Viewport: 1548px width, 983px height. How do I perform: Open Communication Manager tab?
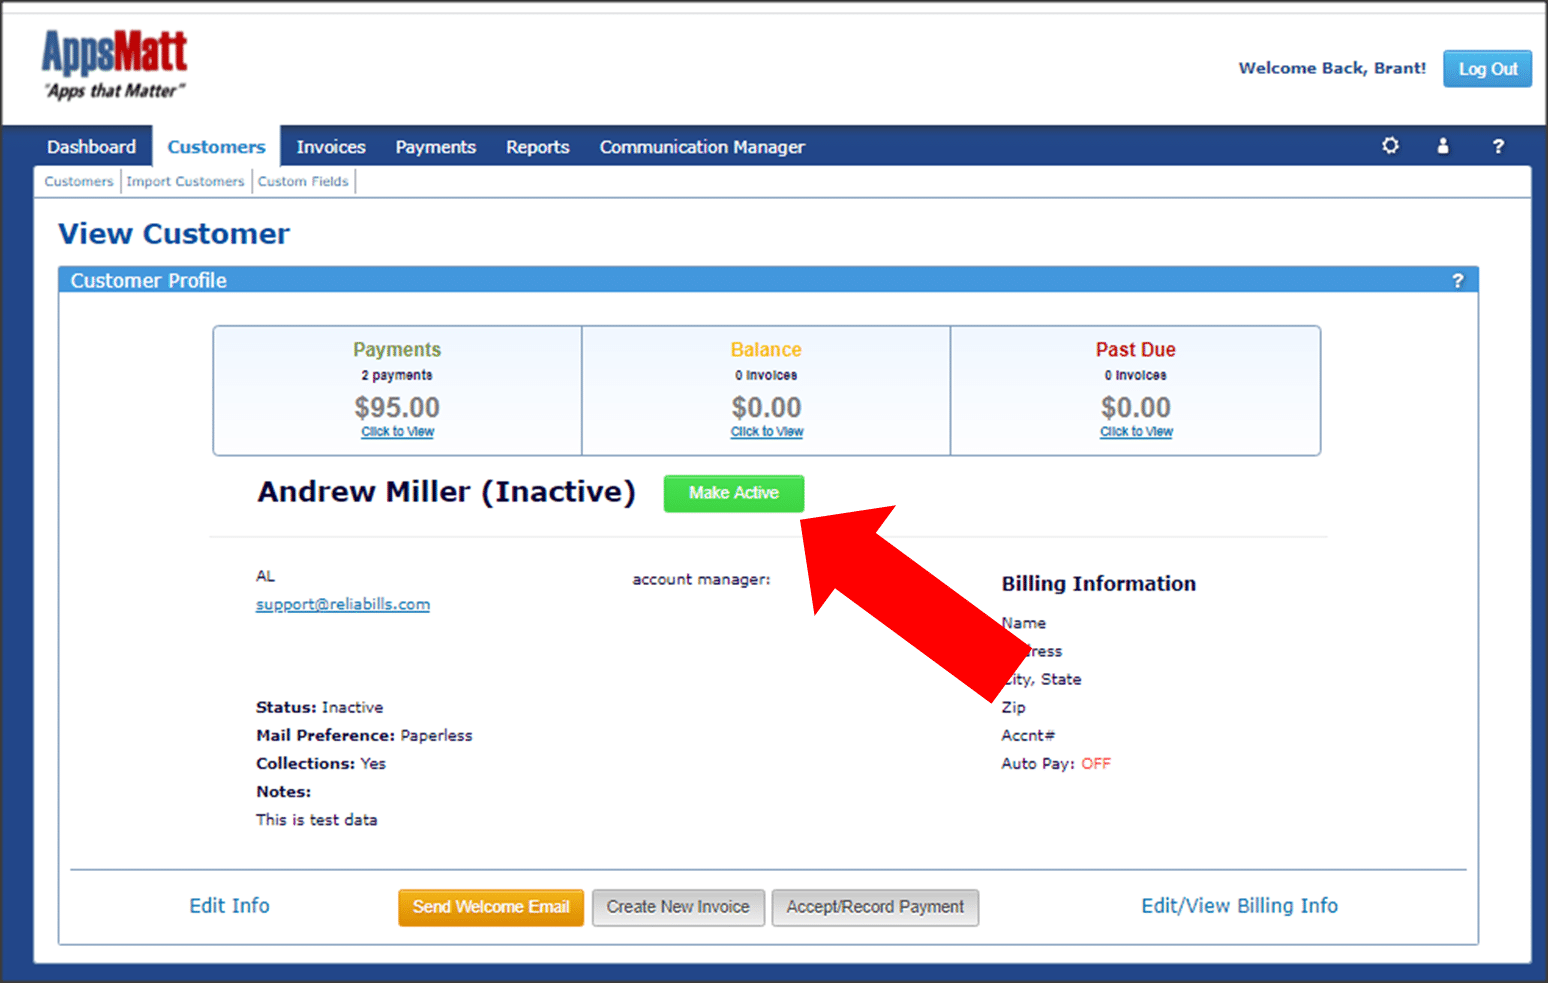[x=702, y=147]
